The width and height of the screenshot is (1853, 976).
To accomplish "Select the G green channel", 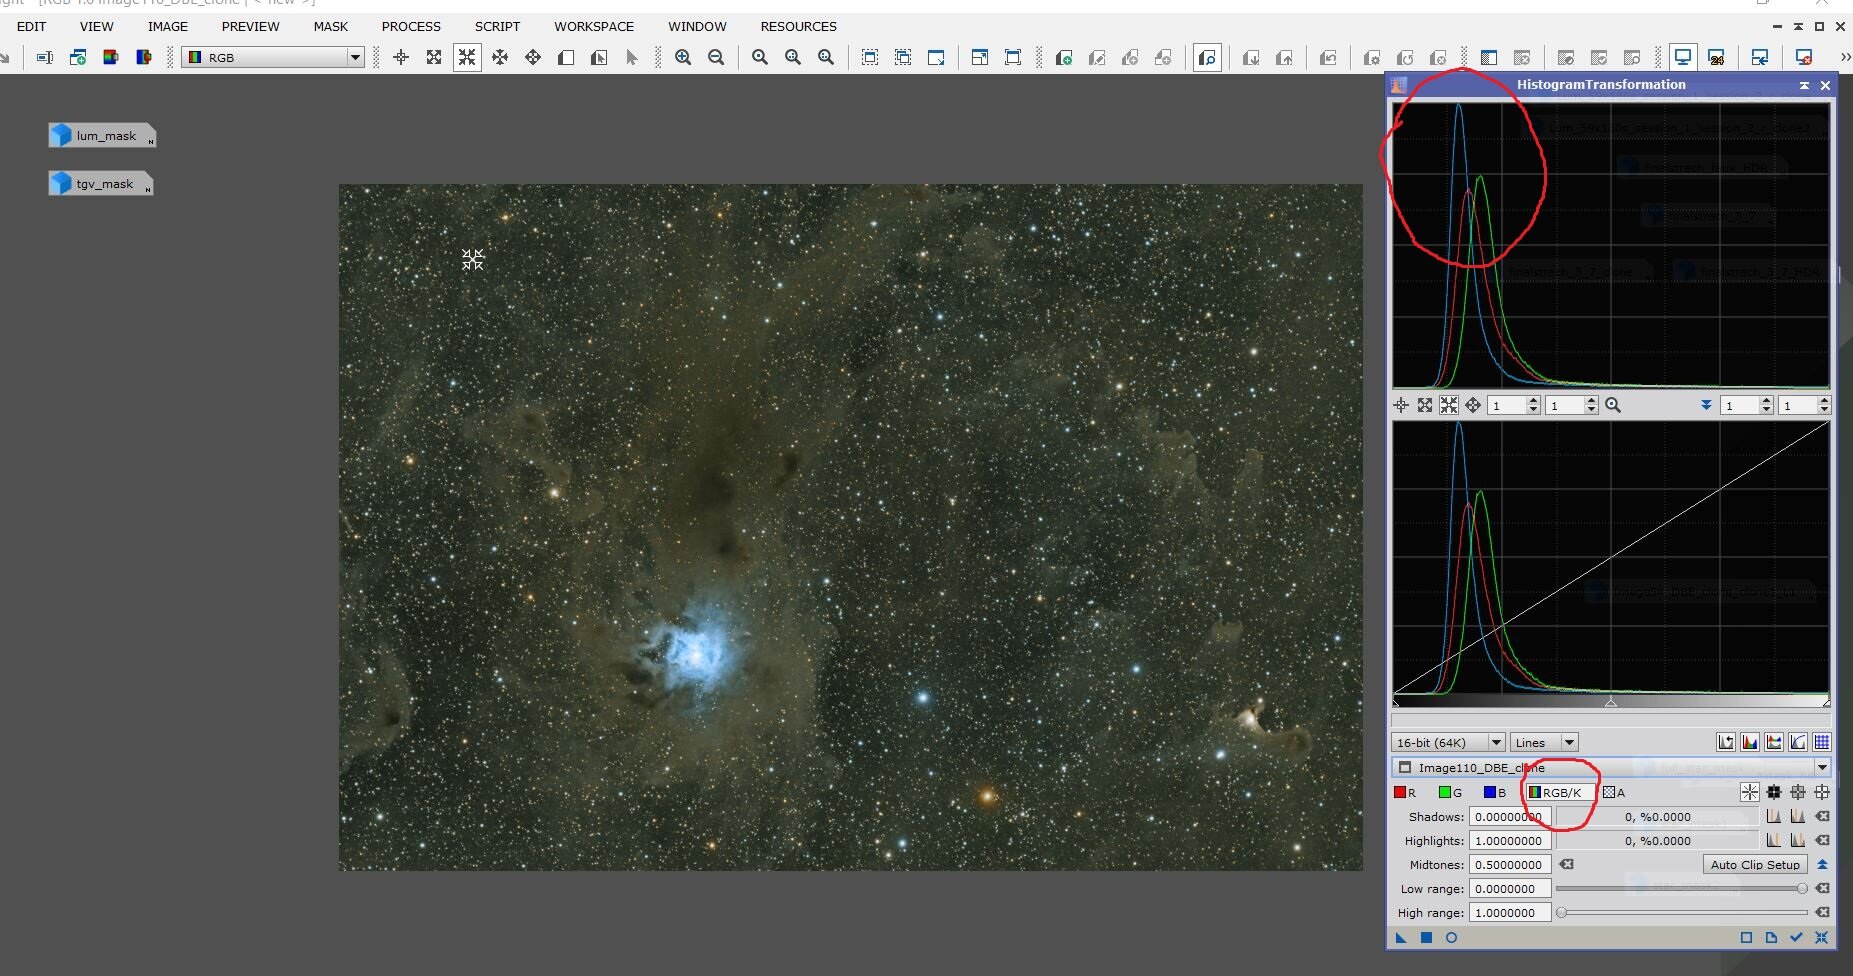I will [1449, 793].
